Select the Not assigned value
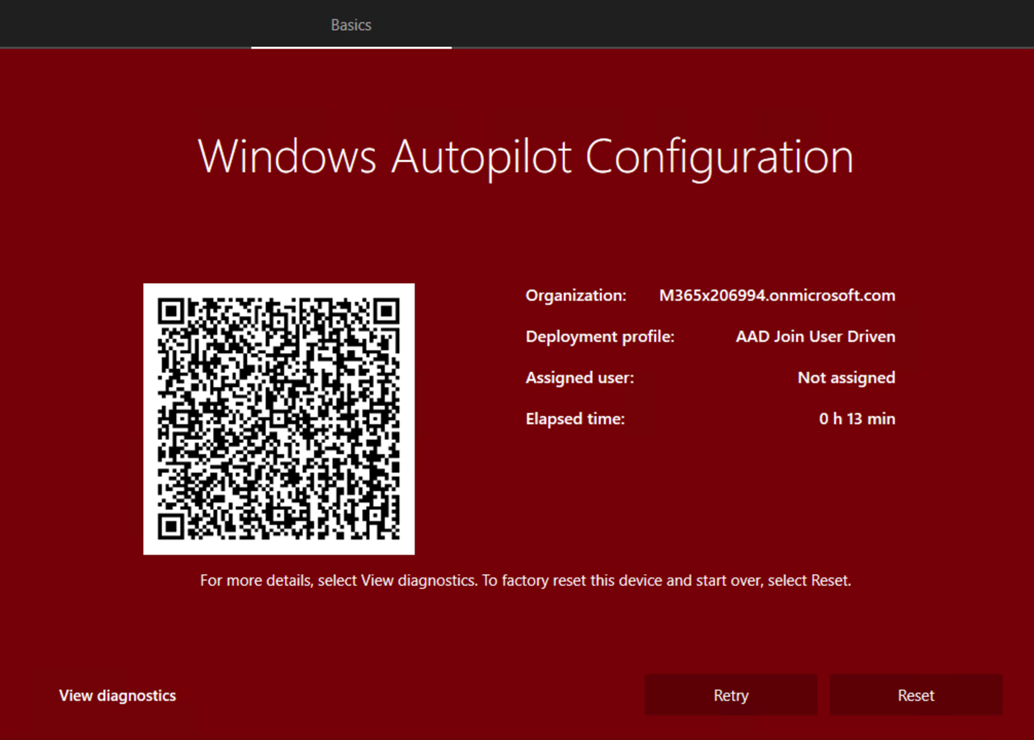 click(846, 377)
